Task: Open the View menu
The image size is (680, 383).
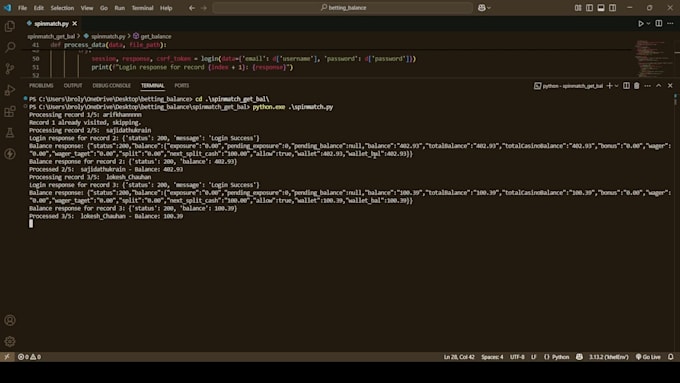Action: [87, 8]
